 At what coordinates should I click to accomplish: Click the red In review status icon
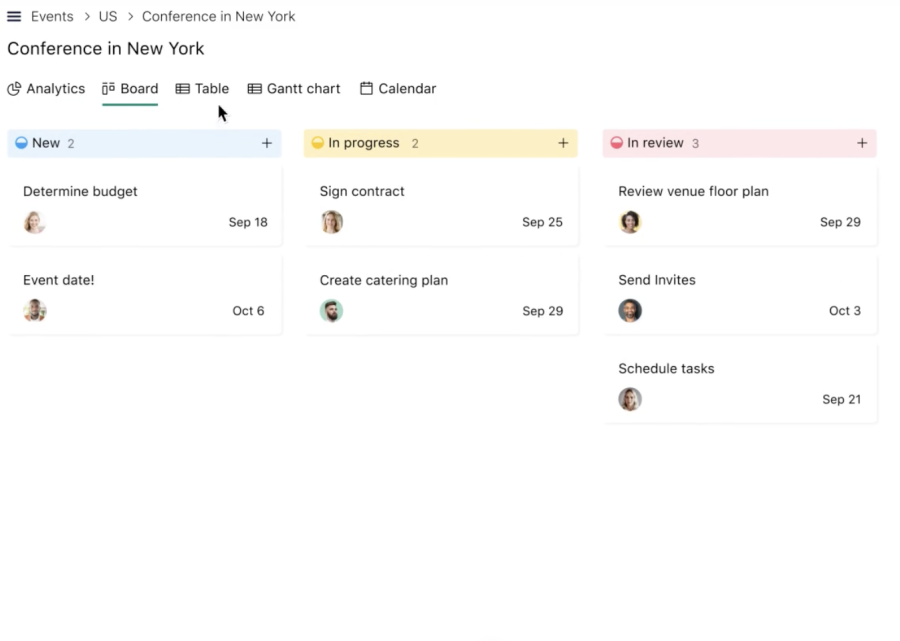pyautogui.click(x=616, y=143)
